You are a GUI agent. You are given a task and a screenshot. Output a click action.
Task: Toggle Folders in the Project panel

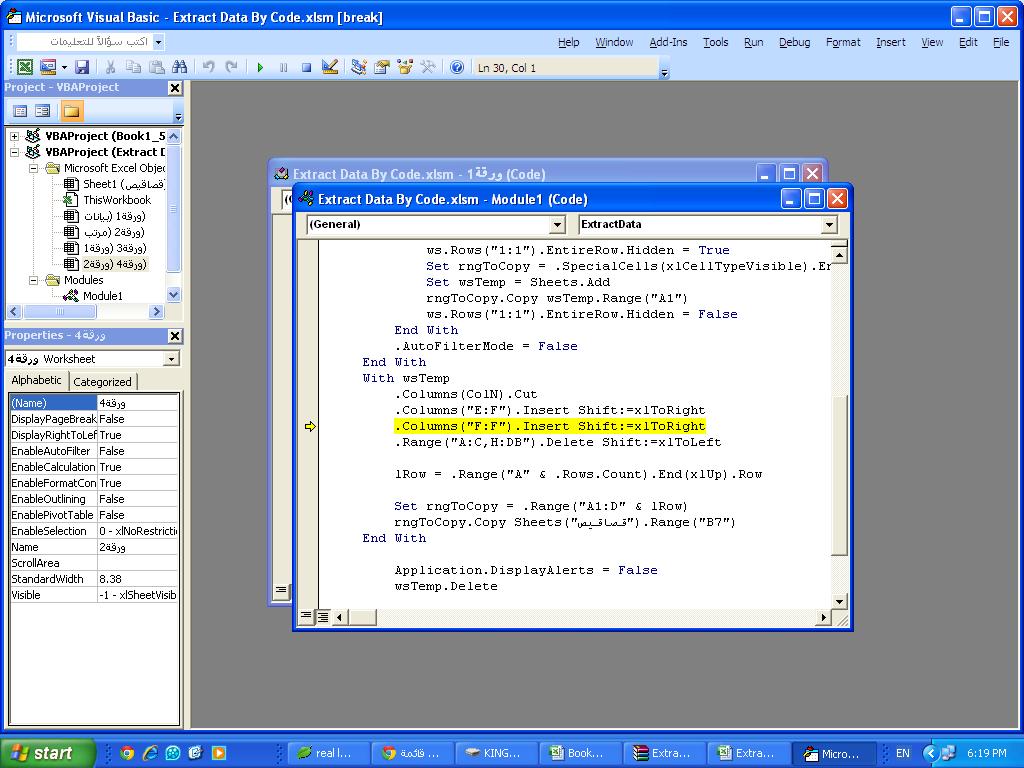click(71, 112)
